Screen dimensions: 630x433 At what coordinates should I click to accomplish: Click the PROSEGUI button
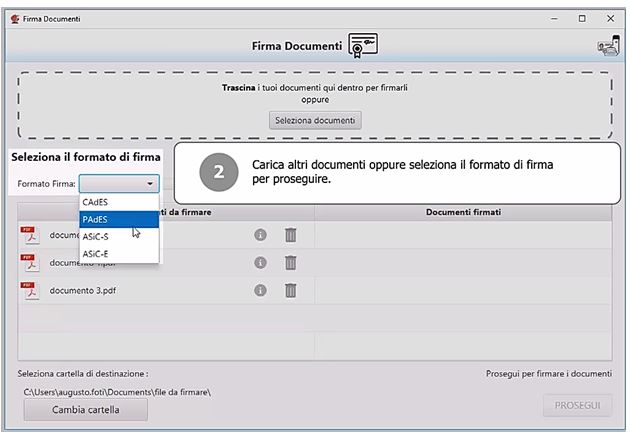(577, 405)
